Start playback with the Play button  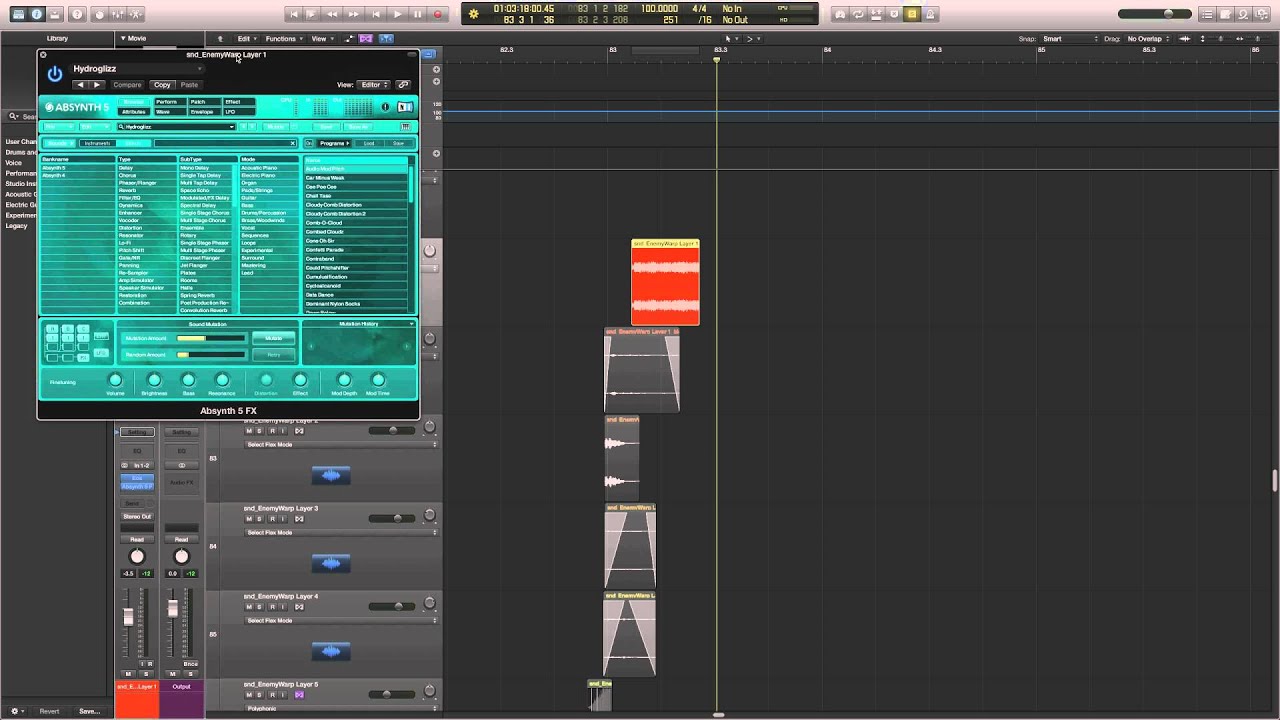(397, 14)
